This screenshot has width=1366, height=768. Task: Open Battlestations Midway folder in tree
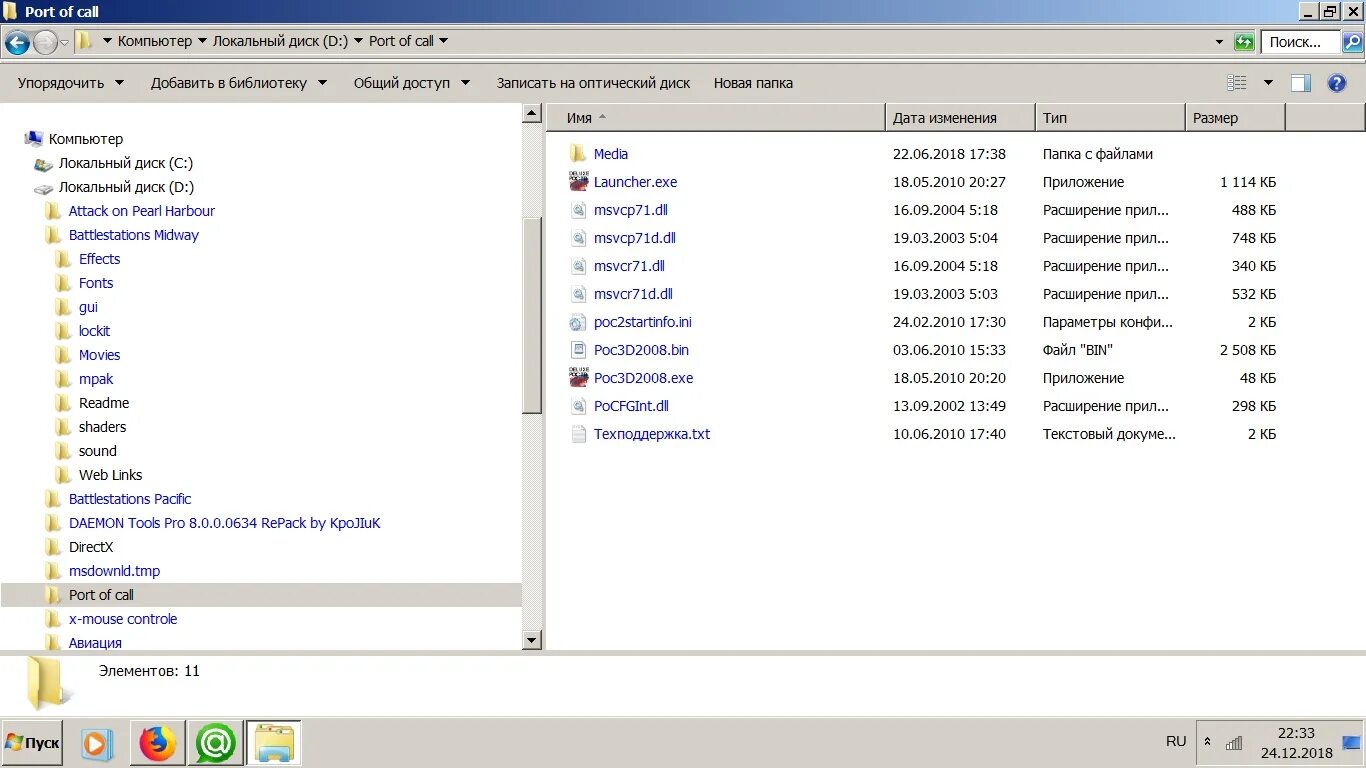[x=133, y=235]
